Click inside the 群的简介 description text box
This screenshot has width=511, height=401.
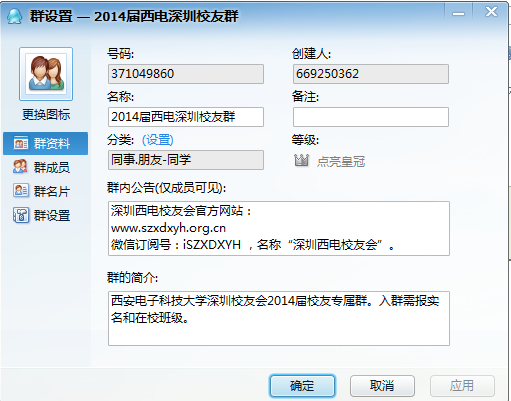[x=279, y=318]
